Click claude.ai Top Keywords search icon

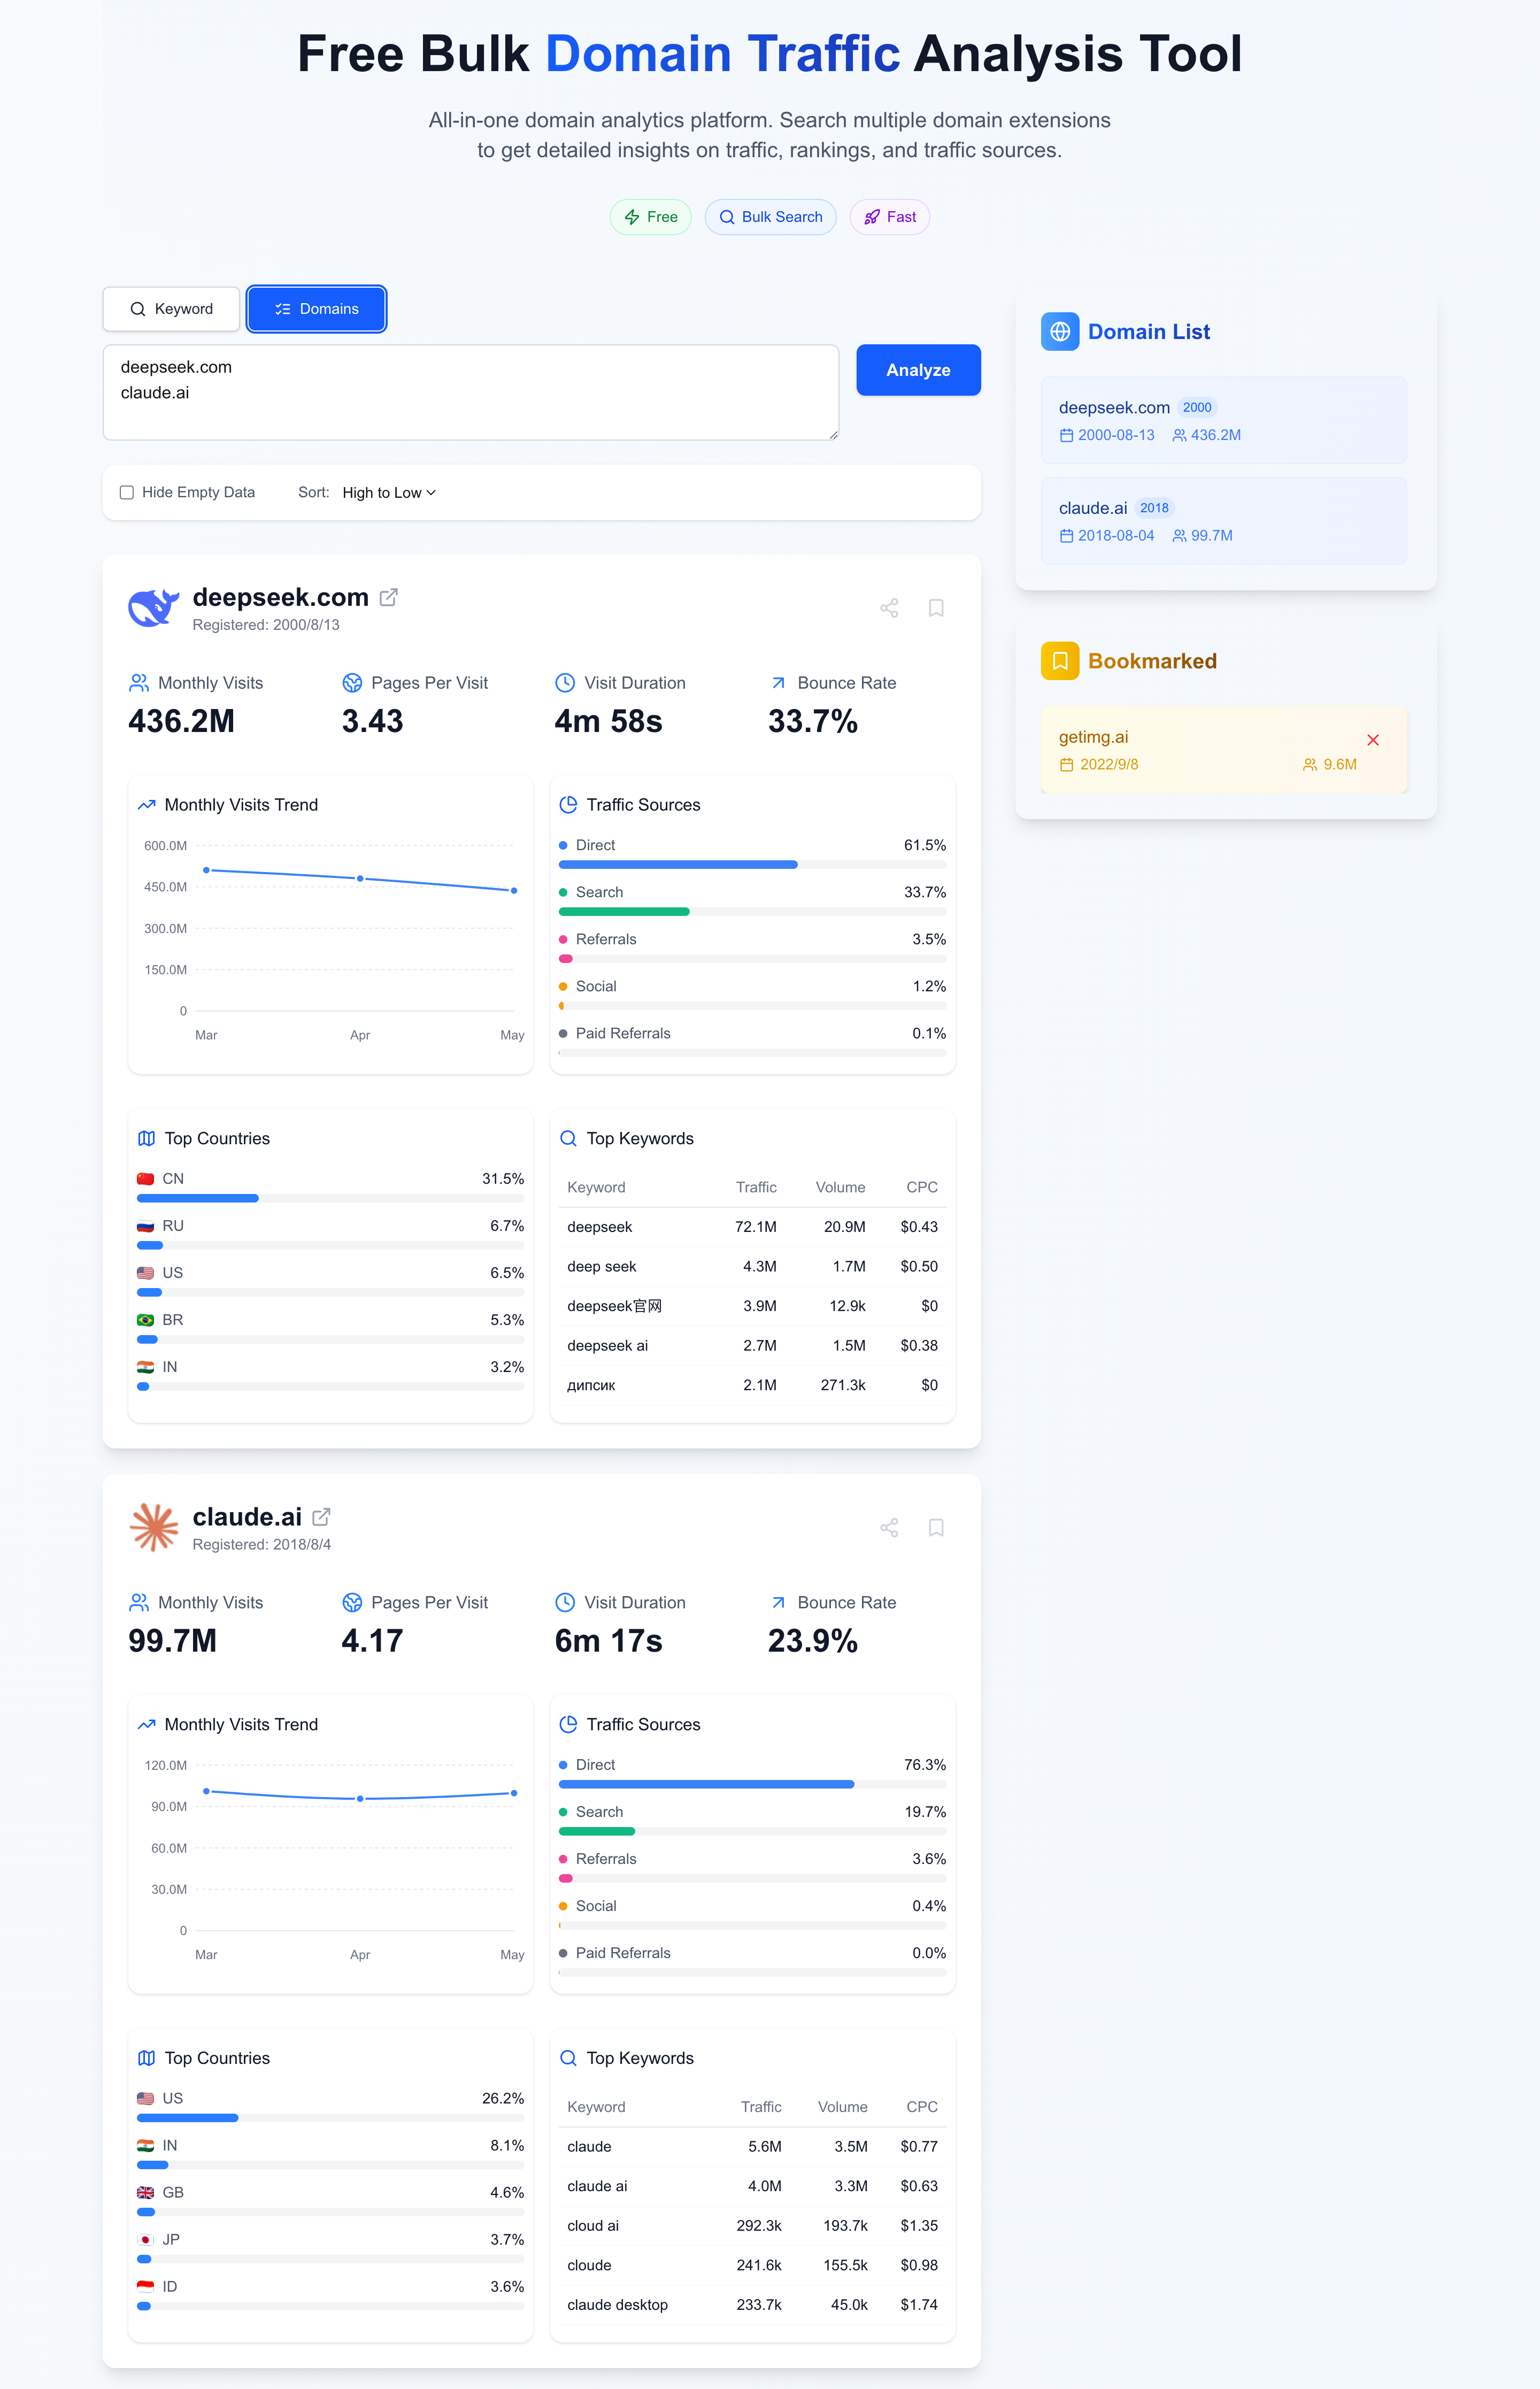569,2058
